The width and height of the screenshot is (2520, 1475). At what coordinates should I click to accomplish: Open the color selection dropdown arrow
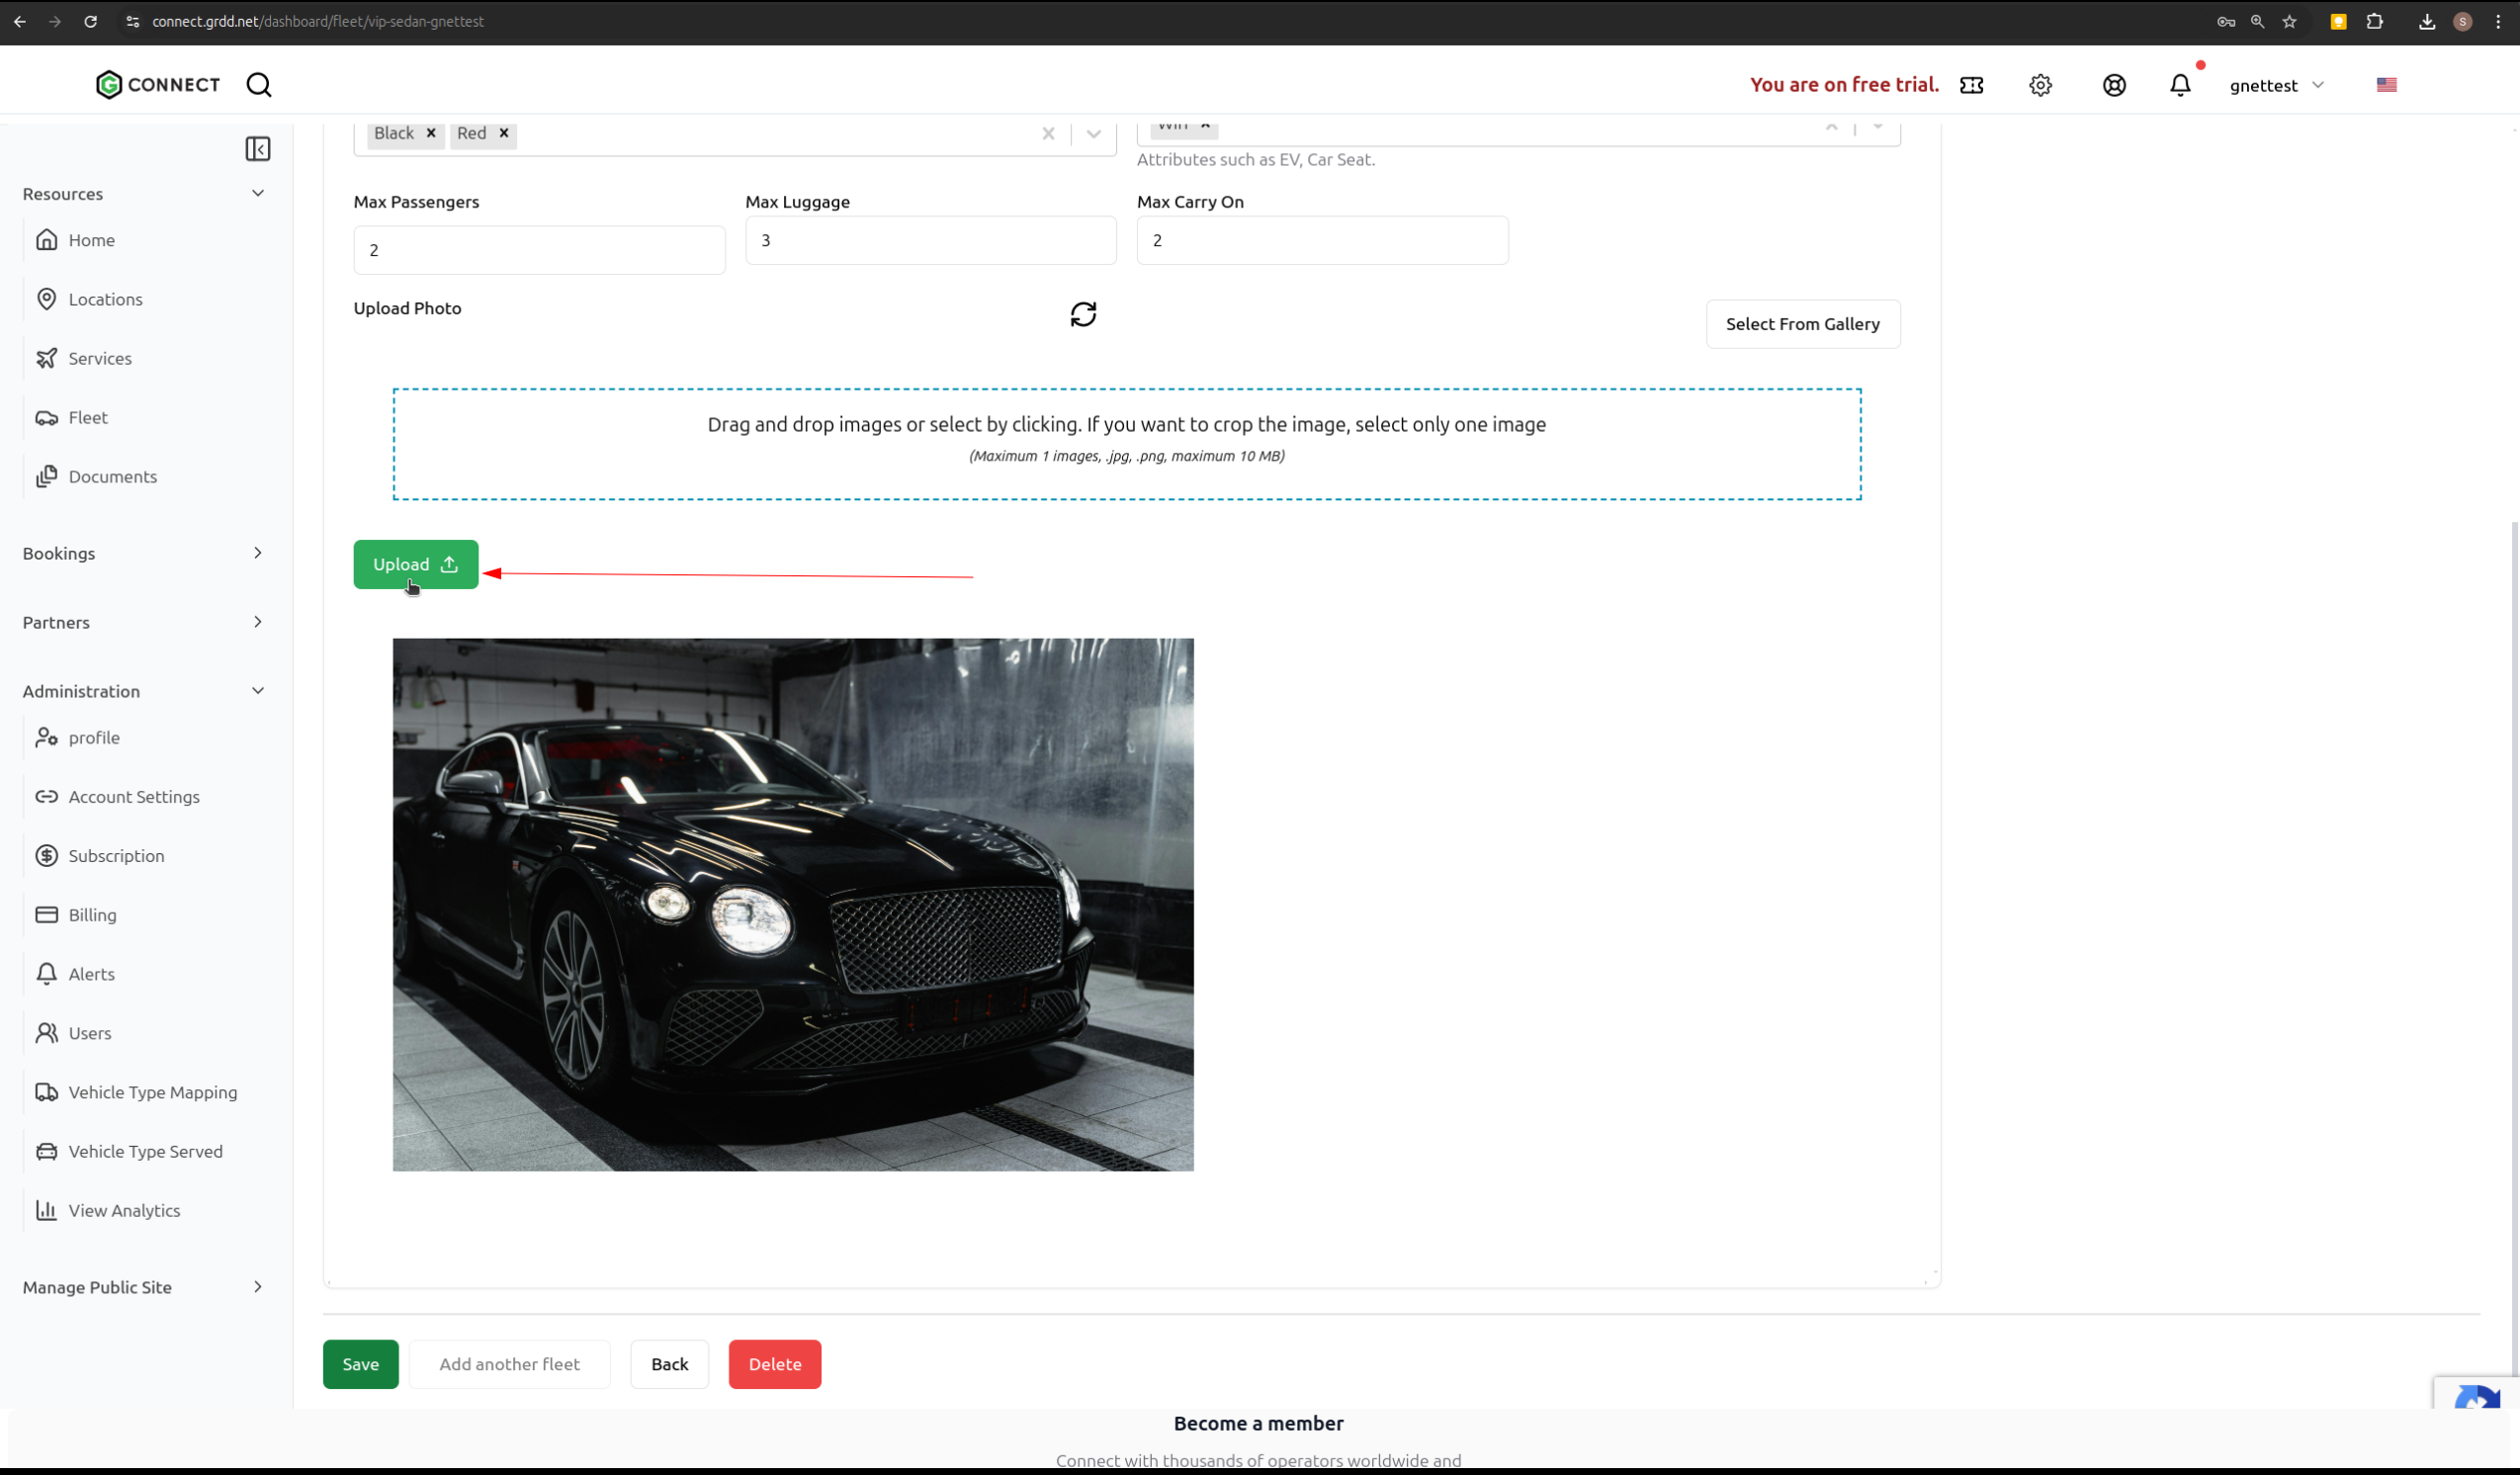coord(1093,134)
